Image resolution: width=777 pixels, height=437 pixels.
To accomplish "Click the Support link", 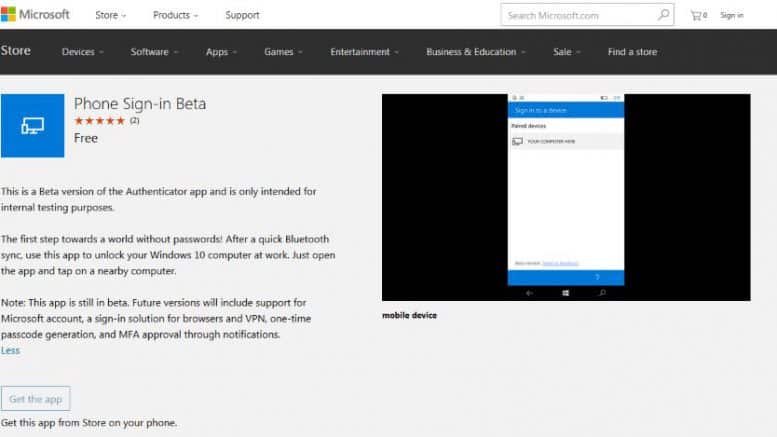I will point(242,15).
